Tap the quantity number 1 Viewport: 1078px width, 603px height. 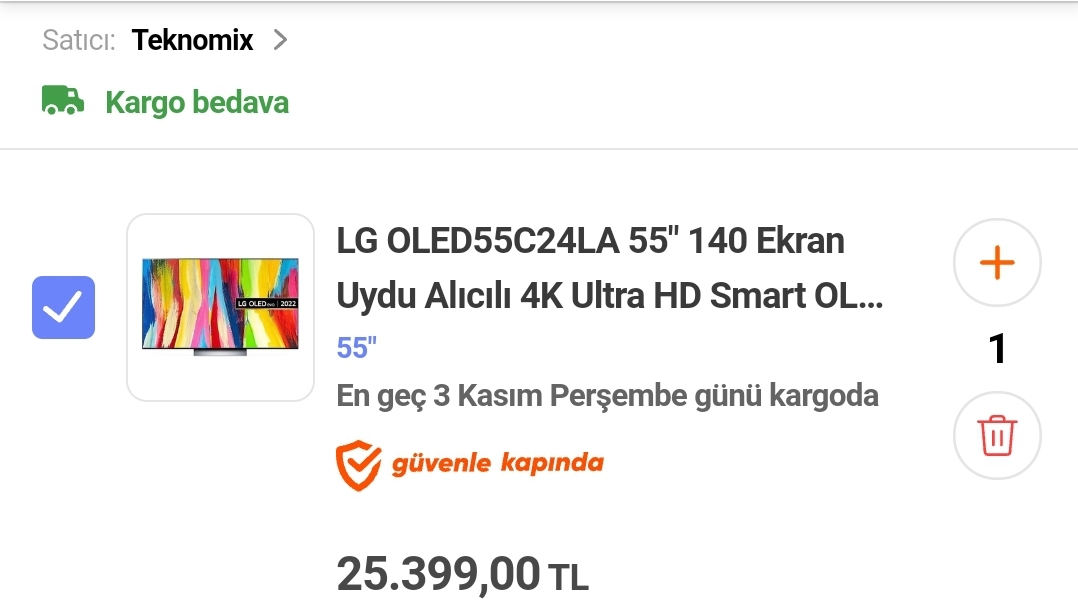[x=997, y=349]
